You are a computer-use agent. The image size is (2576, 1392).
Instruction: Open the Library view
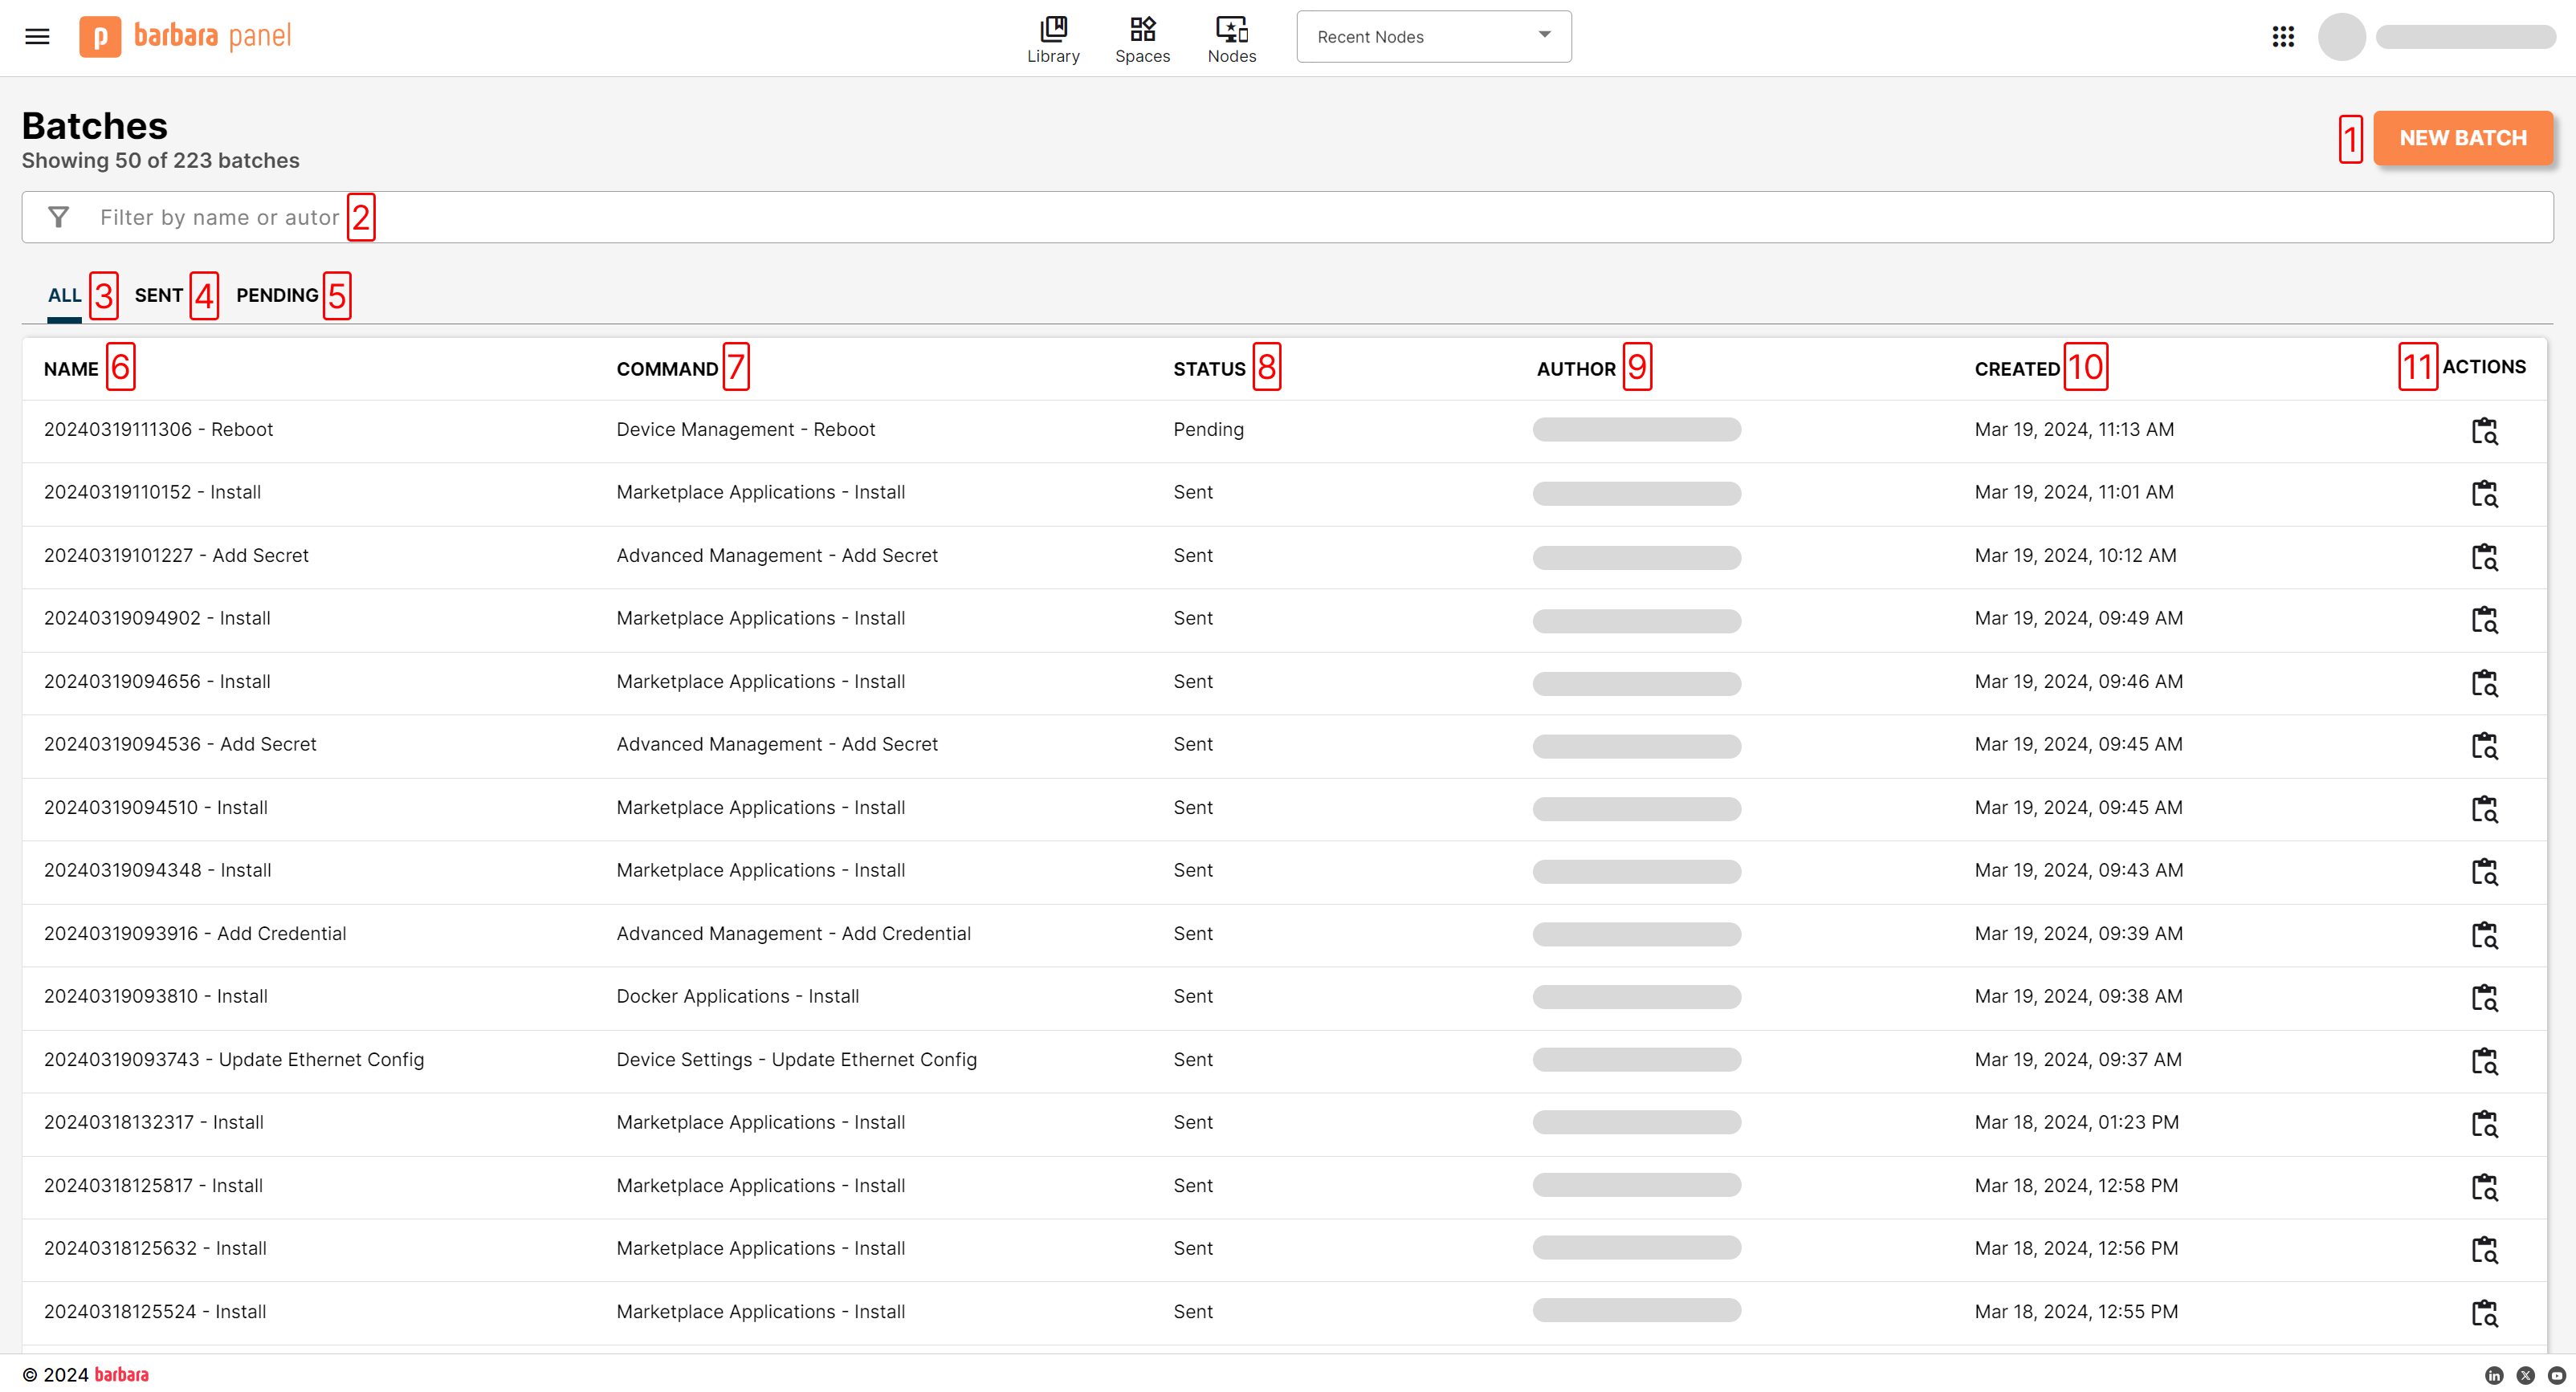click(x=1053, y=38)
